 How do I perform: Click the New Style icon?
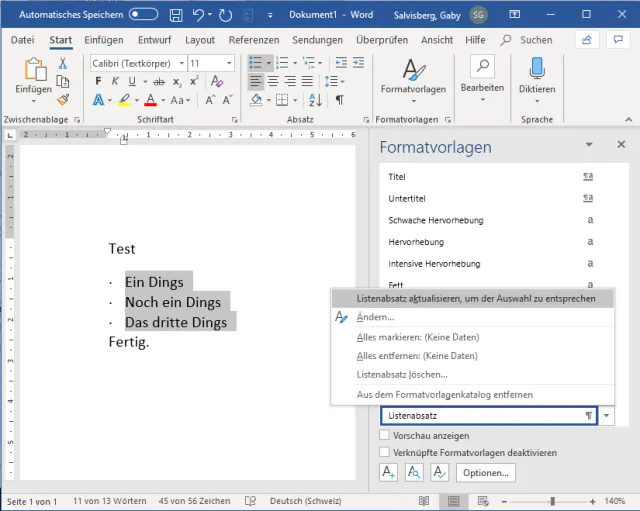click(389, 472)
